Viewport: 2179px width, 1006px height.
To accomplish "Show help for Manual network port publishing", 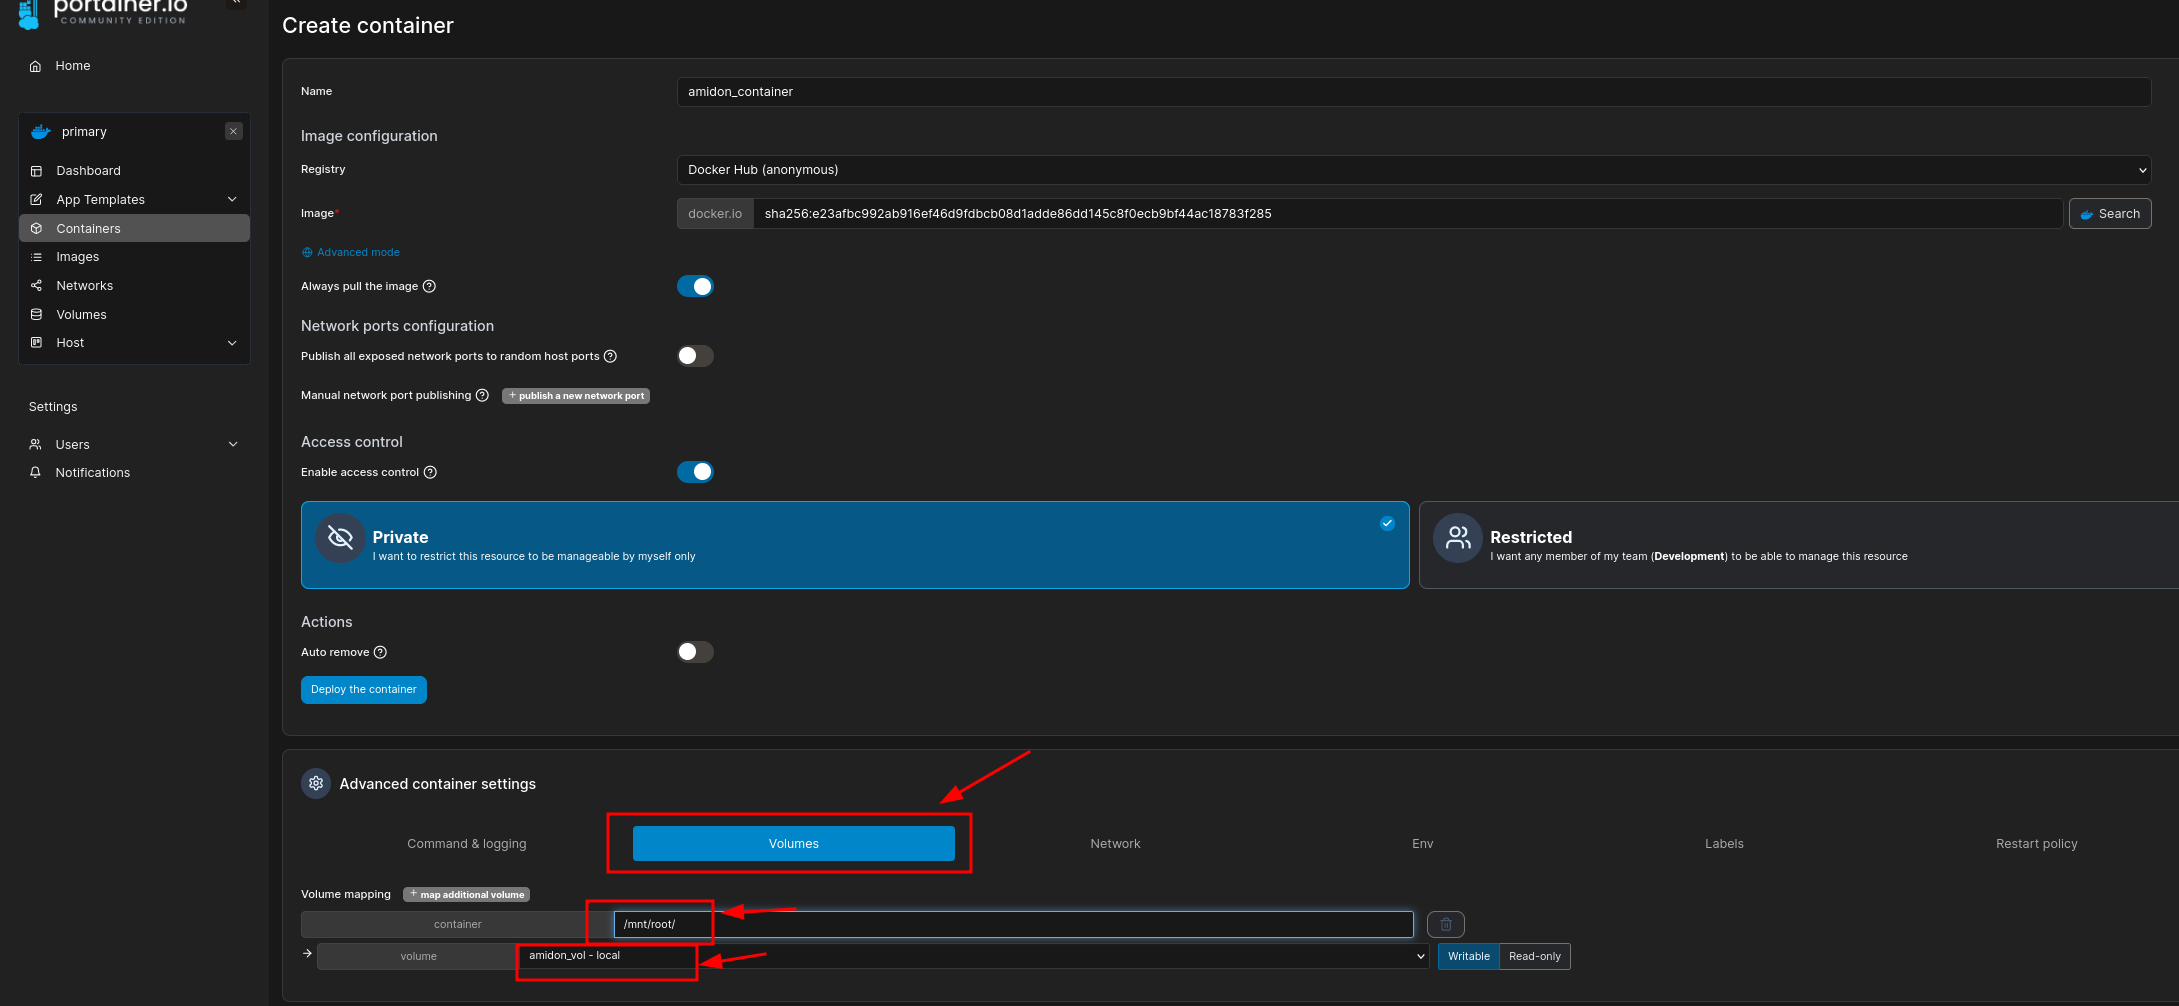I will tap(482, 396).
